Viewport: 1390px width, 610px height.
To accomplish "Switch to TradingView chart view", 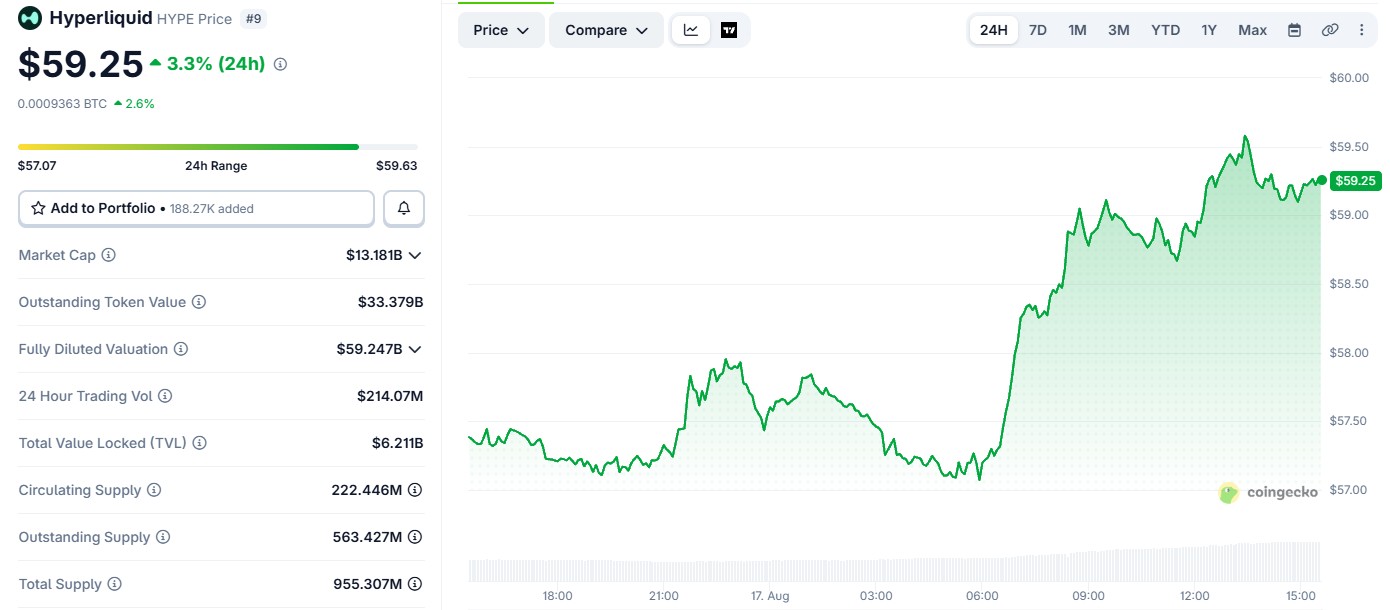I will point(729,30).
